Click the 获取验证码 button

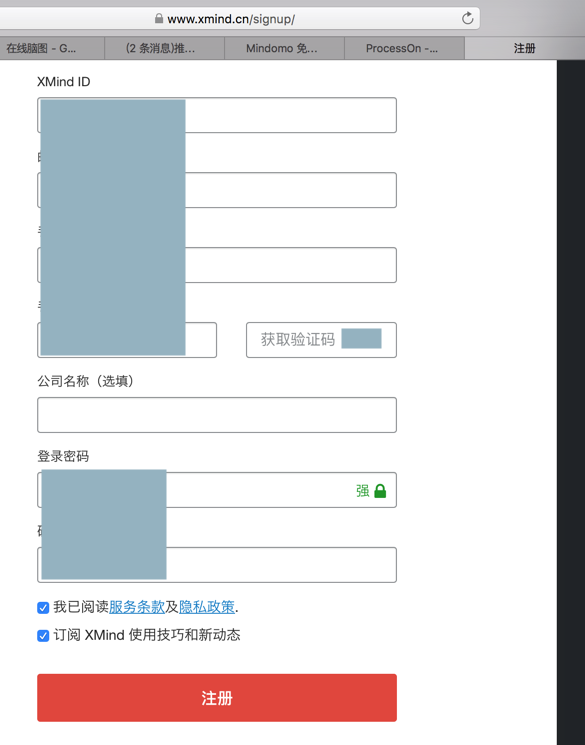point(321,340)
